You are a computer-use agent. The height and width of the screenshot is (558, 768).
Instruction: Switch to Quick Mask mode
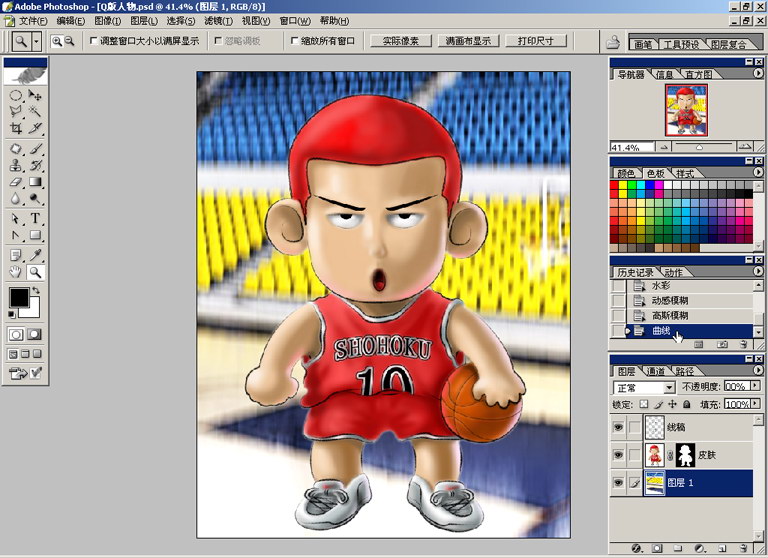(34, 334)
